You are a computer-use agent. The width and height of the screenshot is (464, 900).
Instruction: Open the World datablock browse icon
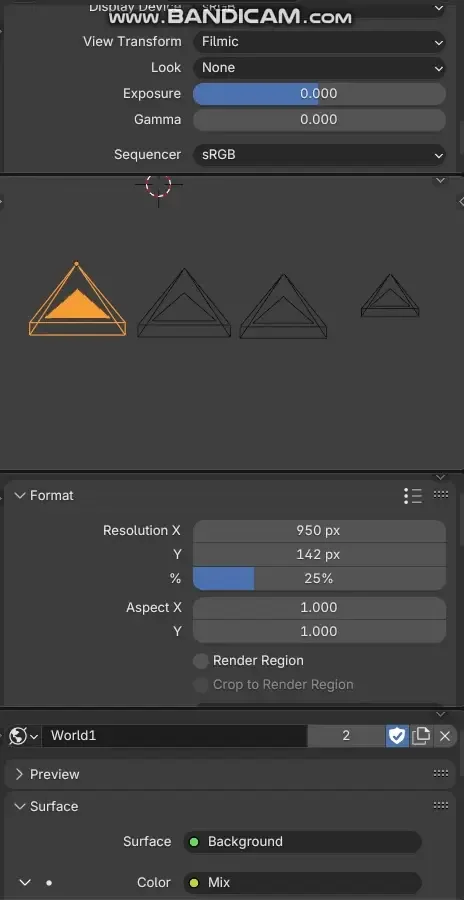(x=24, y=736)
